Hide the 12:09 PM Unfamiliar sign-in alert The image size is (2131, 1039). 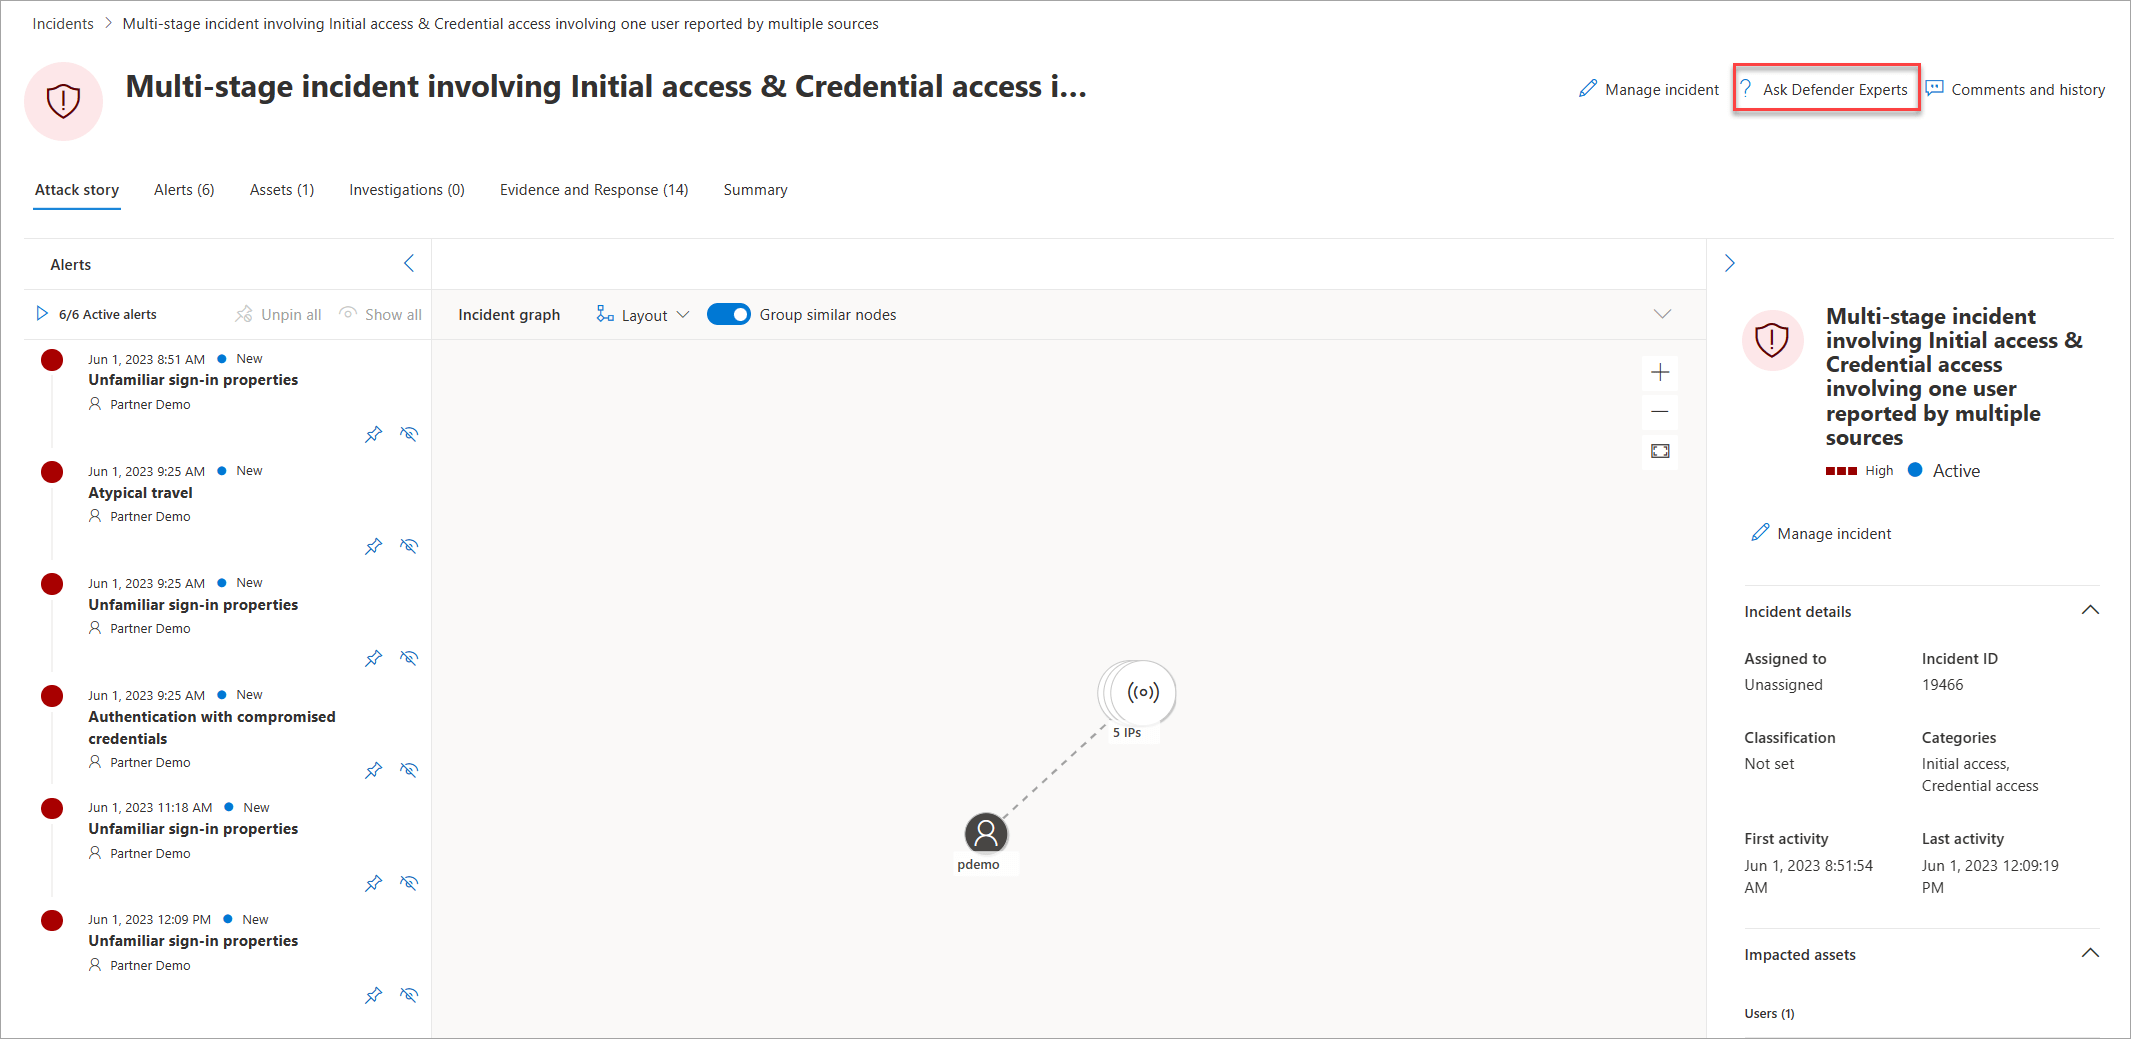tap(409, 995)
